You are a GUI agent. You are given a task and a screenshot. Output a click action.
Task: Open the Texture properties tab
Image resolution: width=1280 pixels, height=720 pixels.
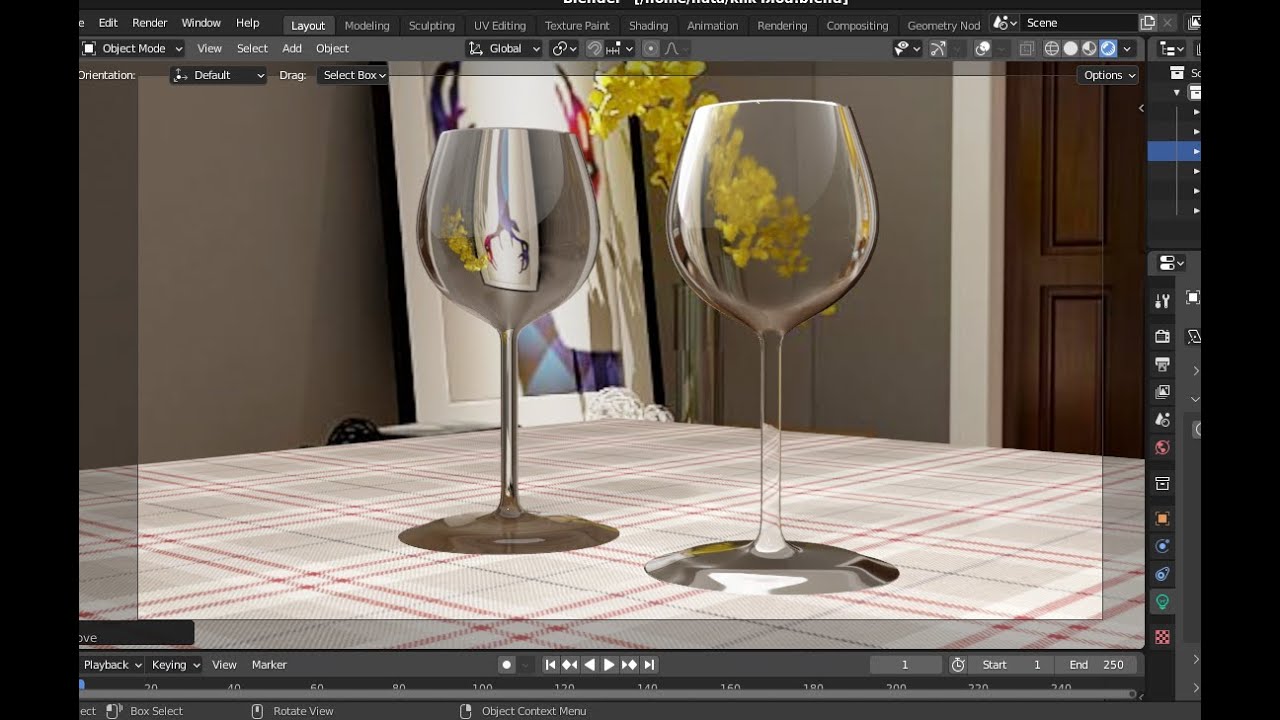pyautogui.click(x=1162, y=637)
